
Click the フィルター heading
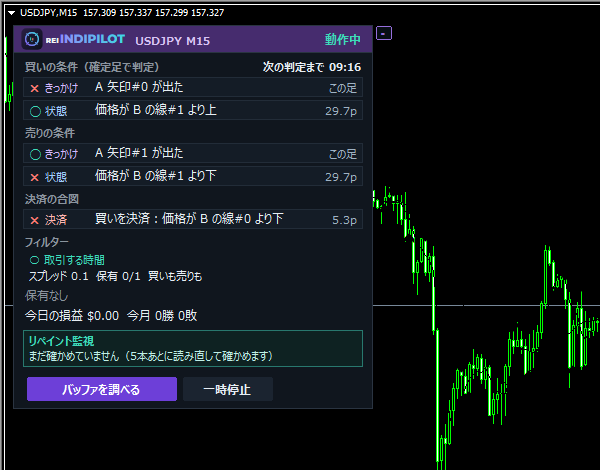47,242
